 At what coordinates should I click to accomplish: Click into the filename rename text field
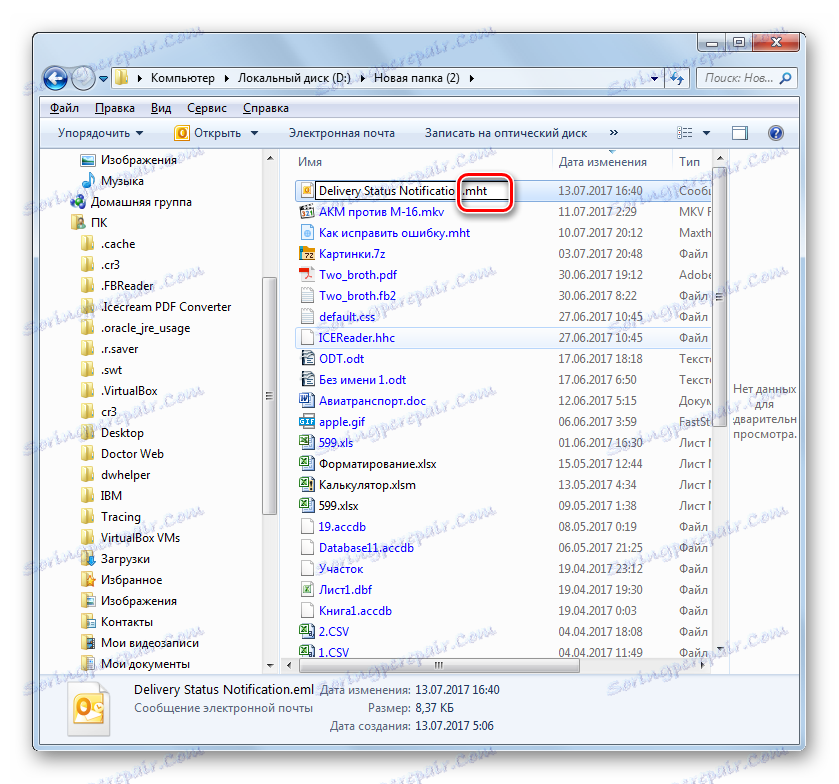[412, 191]
